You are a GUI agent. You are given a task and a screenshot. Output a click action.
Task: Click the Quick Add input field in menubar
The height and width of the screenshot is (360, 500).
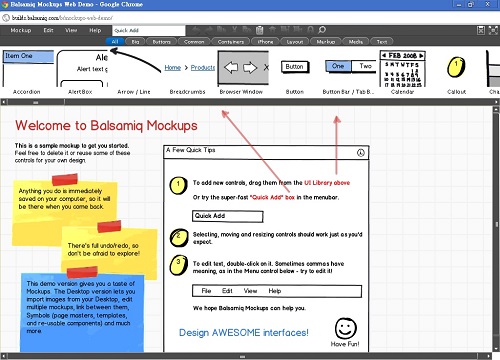pyautogui.click(x=149, y=30)
